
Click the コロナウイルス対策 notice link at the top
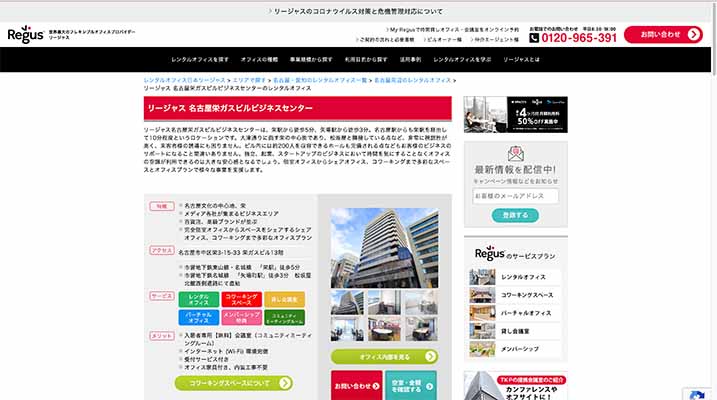coord(356,11)
